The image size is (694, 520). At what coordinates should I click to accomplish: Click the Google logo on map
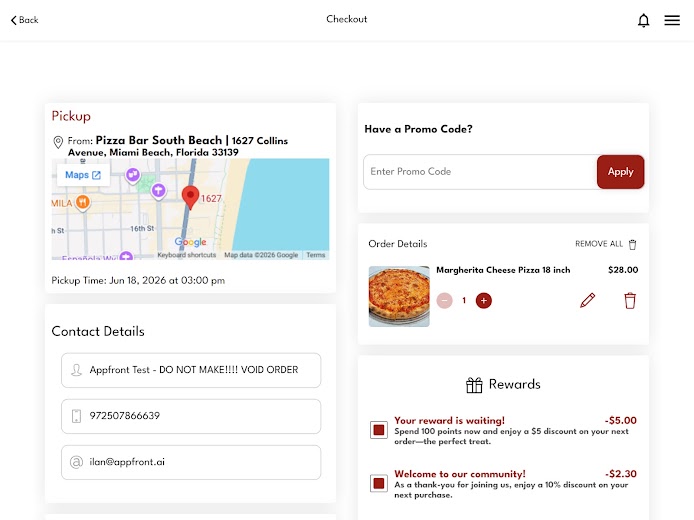[x=190, y=242]
